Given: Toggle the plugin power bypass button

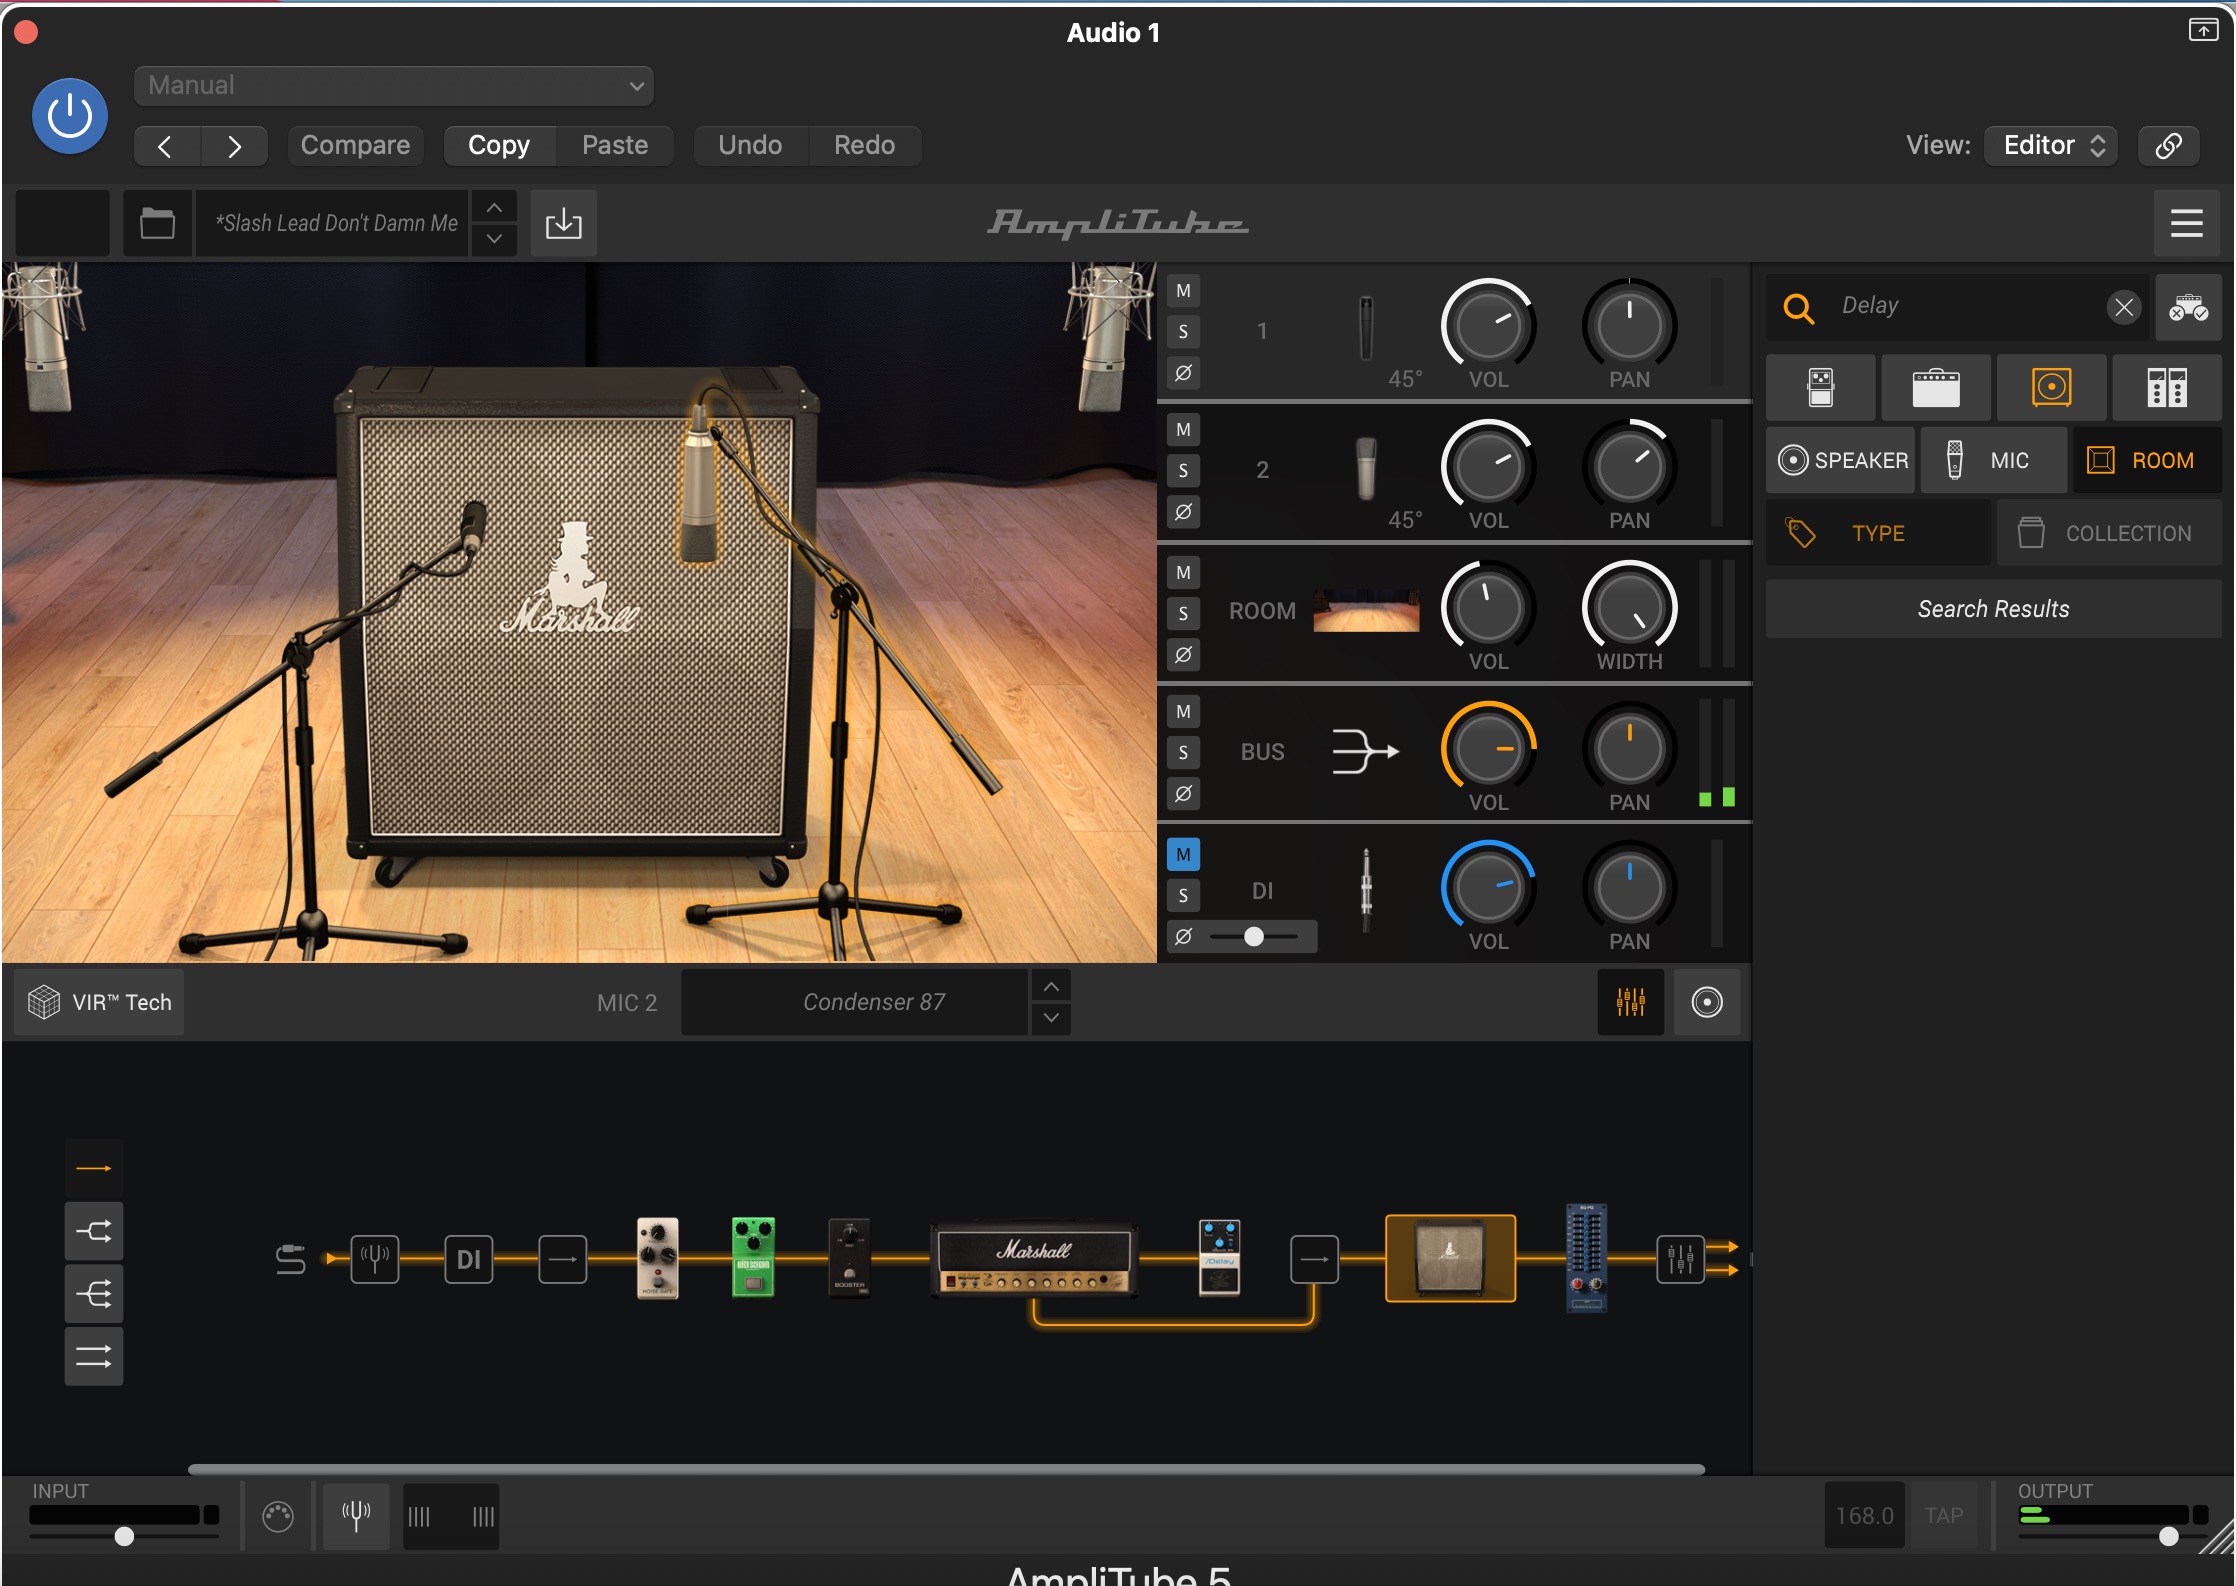Looking at the screenshot, I should tap(70, 117).
